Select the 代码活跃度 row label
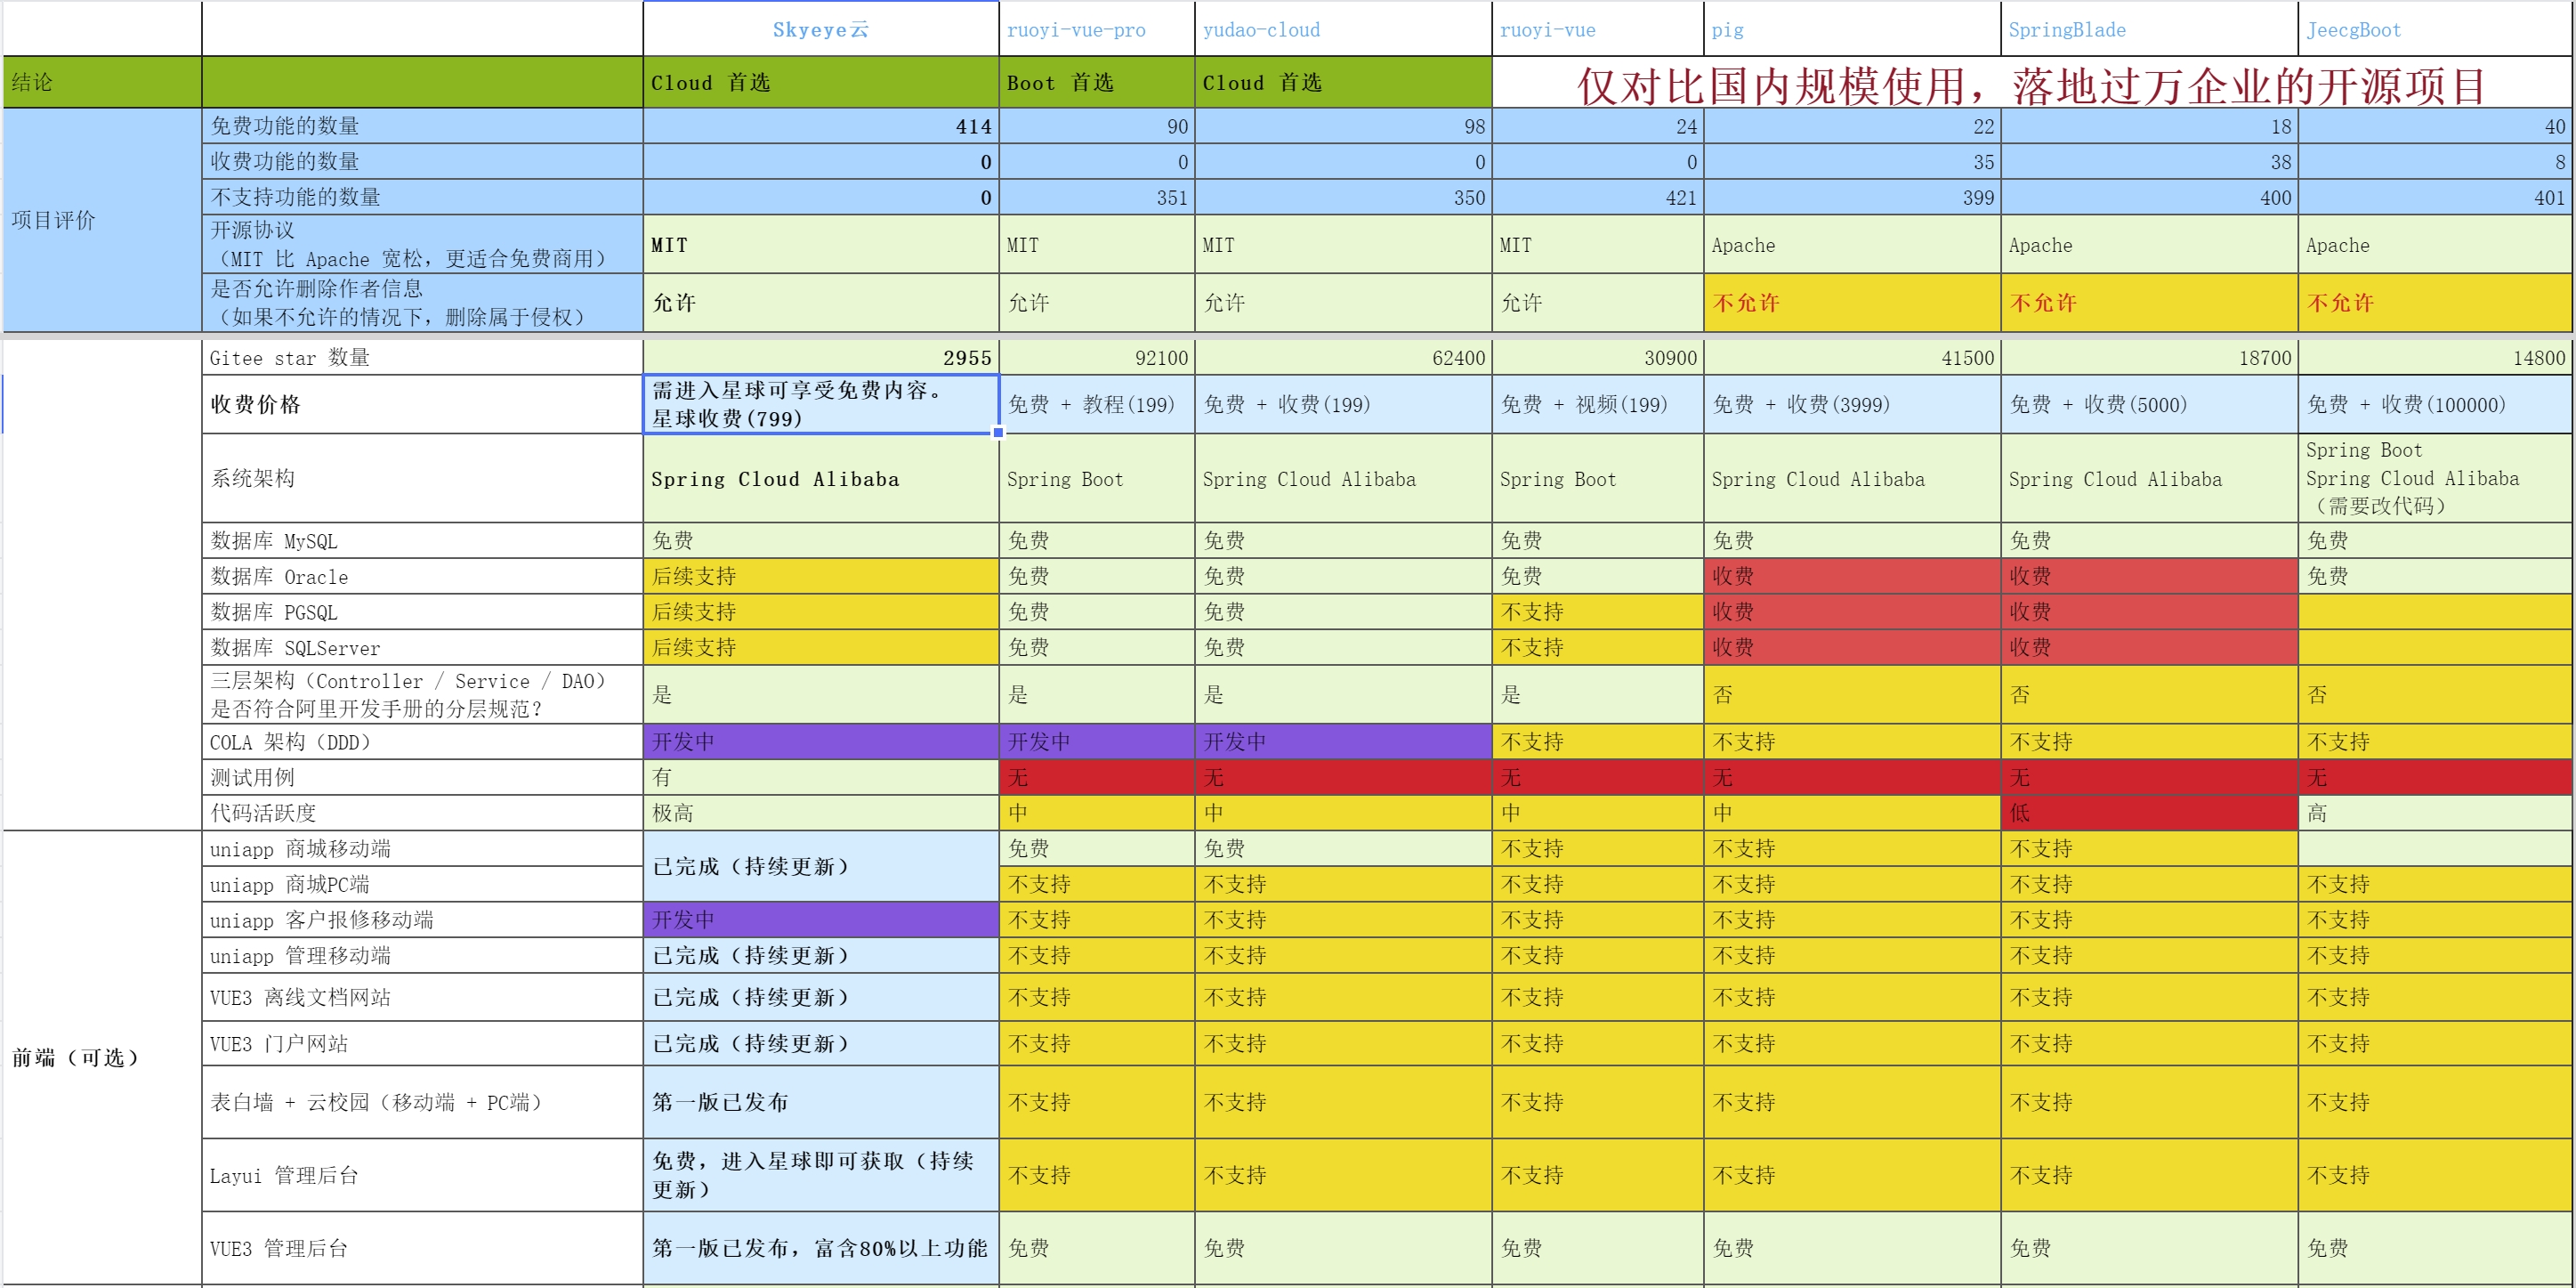Screen dimensions: 2576x1288 422,813
